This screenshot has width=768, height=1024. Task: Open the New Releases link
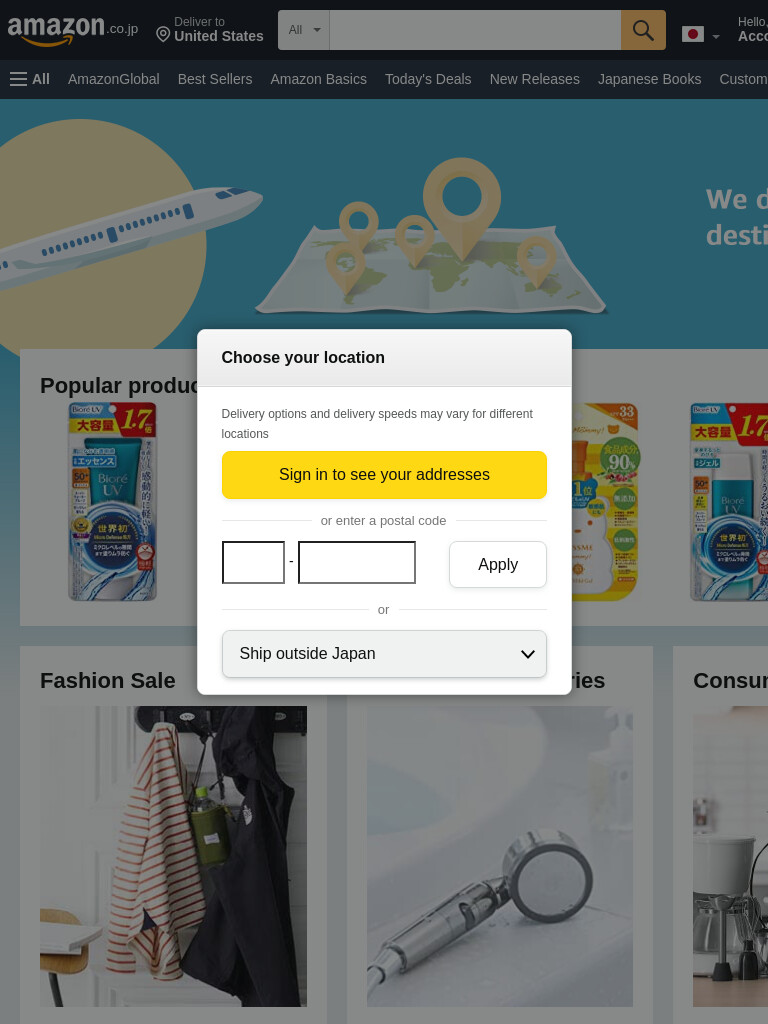click(535, 79)
